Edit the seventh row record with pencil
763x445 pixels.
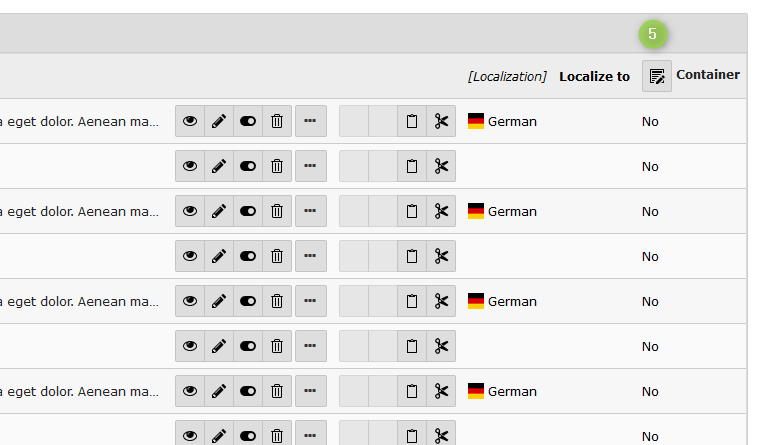pyautogui.click(x=219, y=391)
